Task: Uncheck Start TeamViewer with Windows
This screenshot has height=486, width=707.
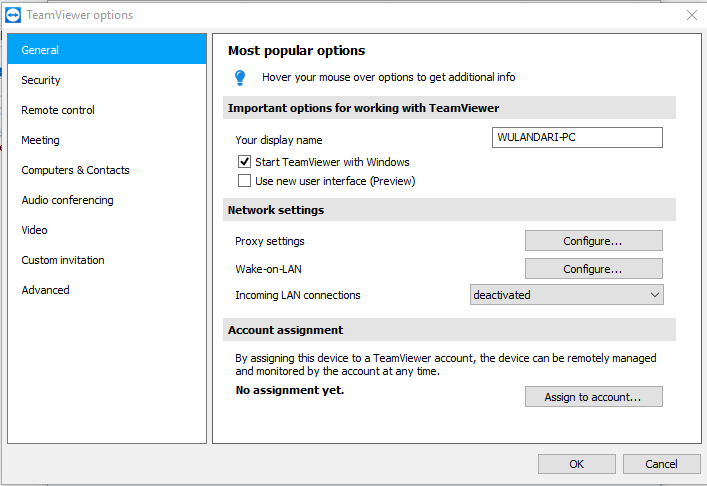Action: coord(244,161)
